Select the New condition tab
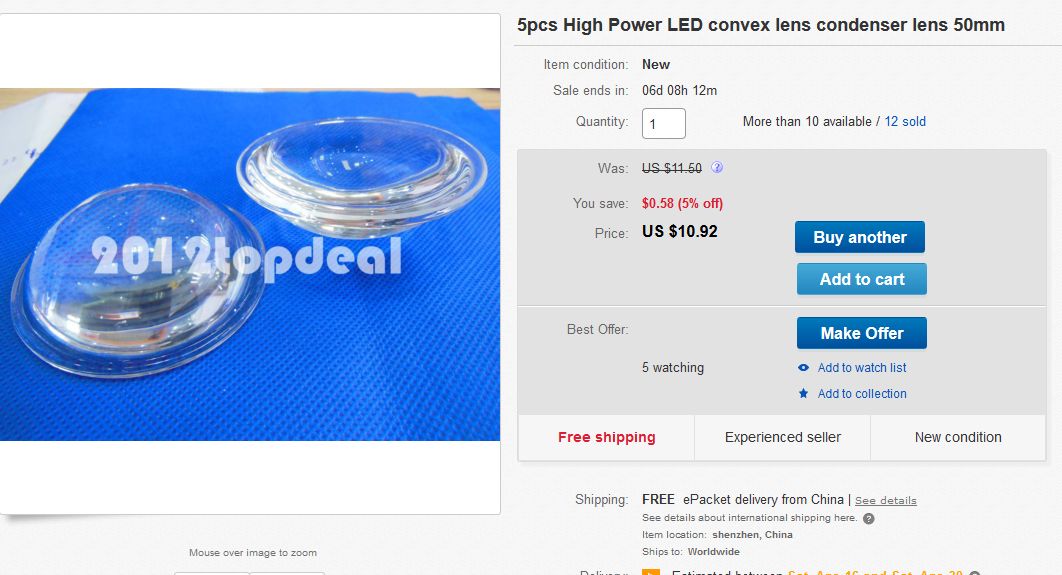1062x575 pixels. (x=957, y=437)
